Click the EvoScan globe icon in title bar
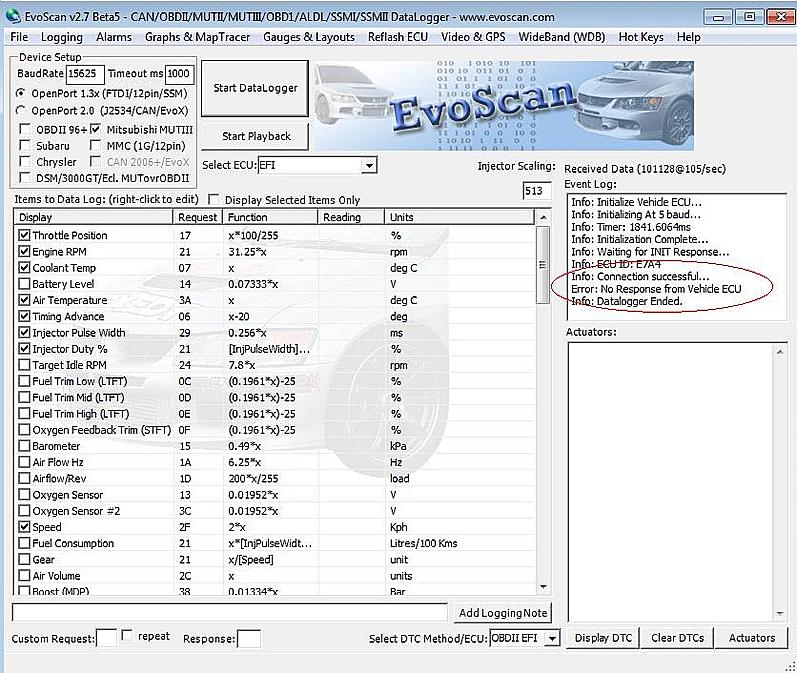 (x=13, y=16)
